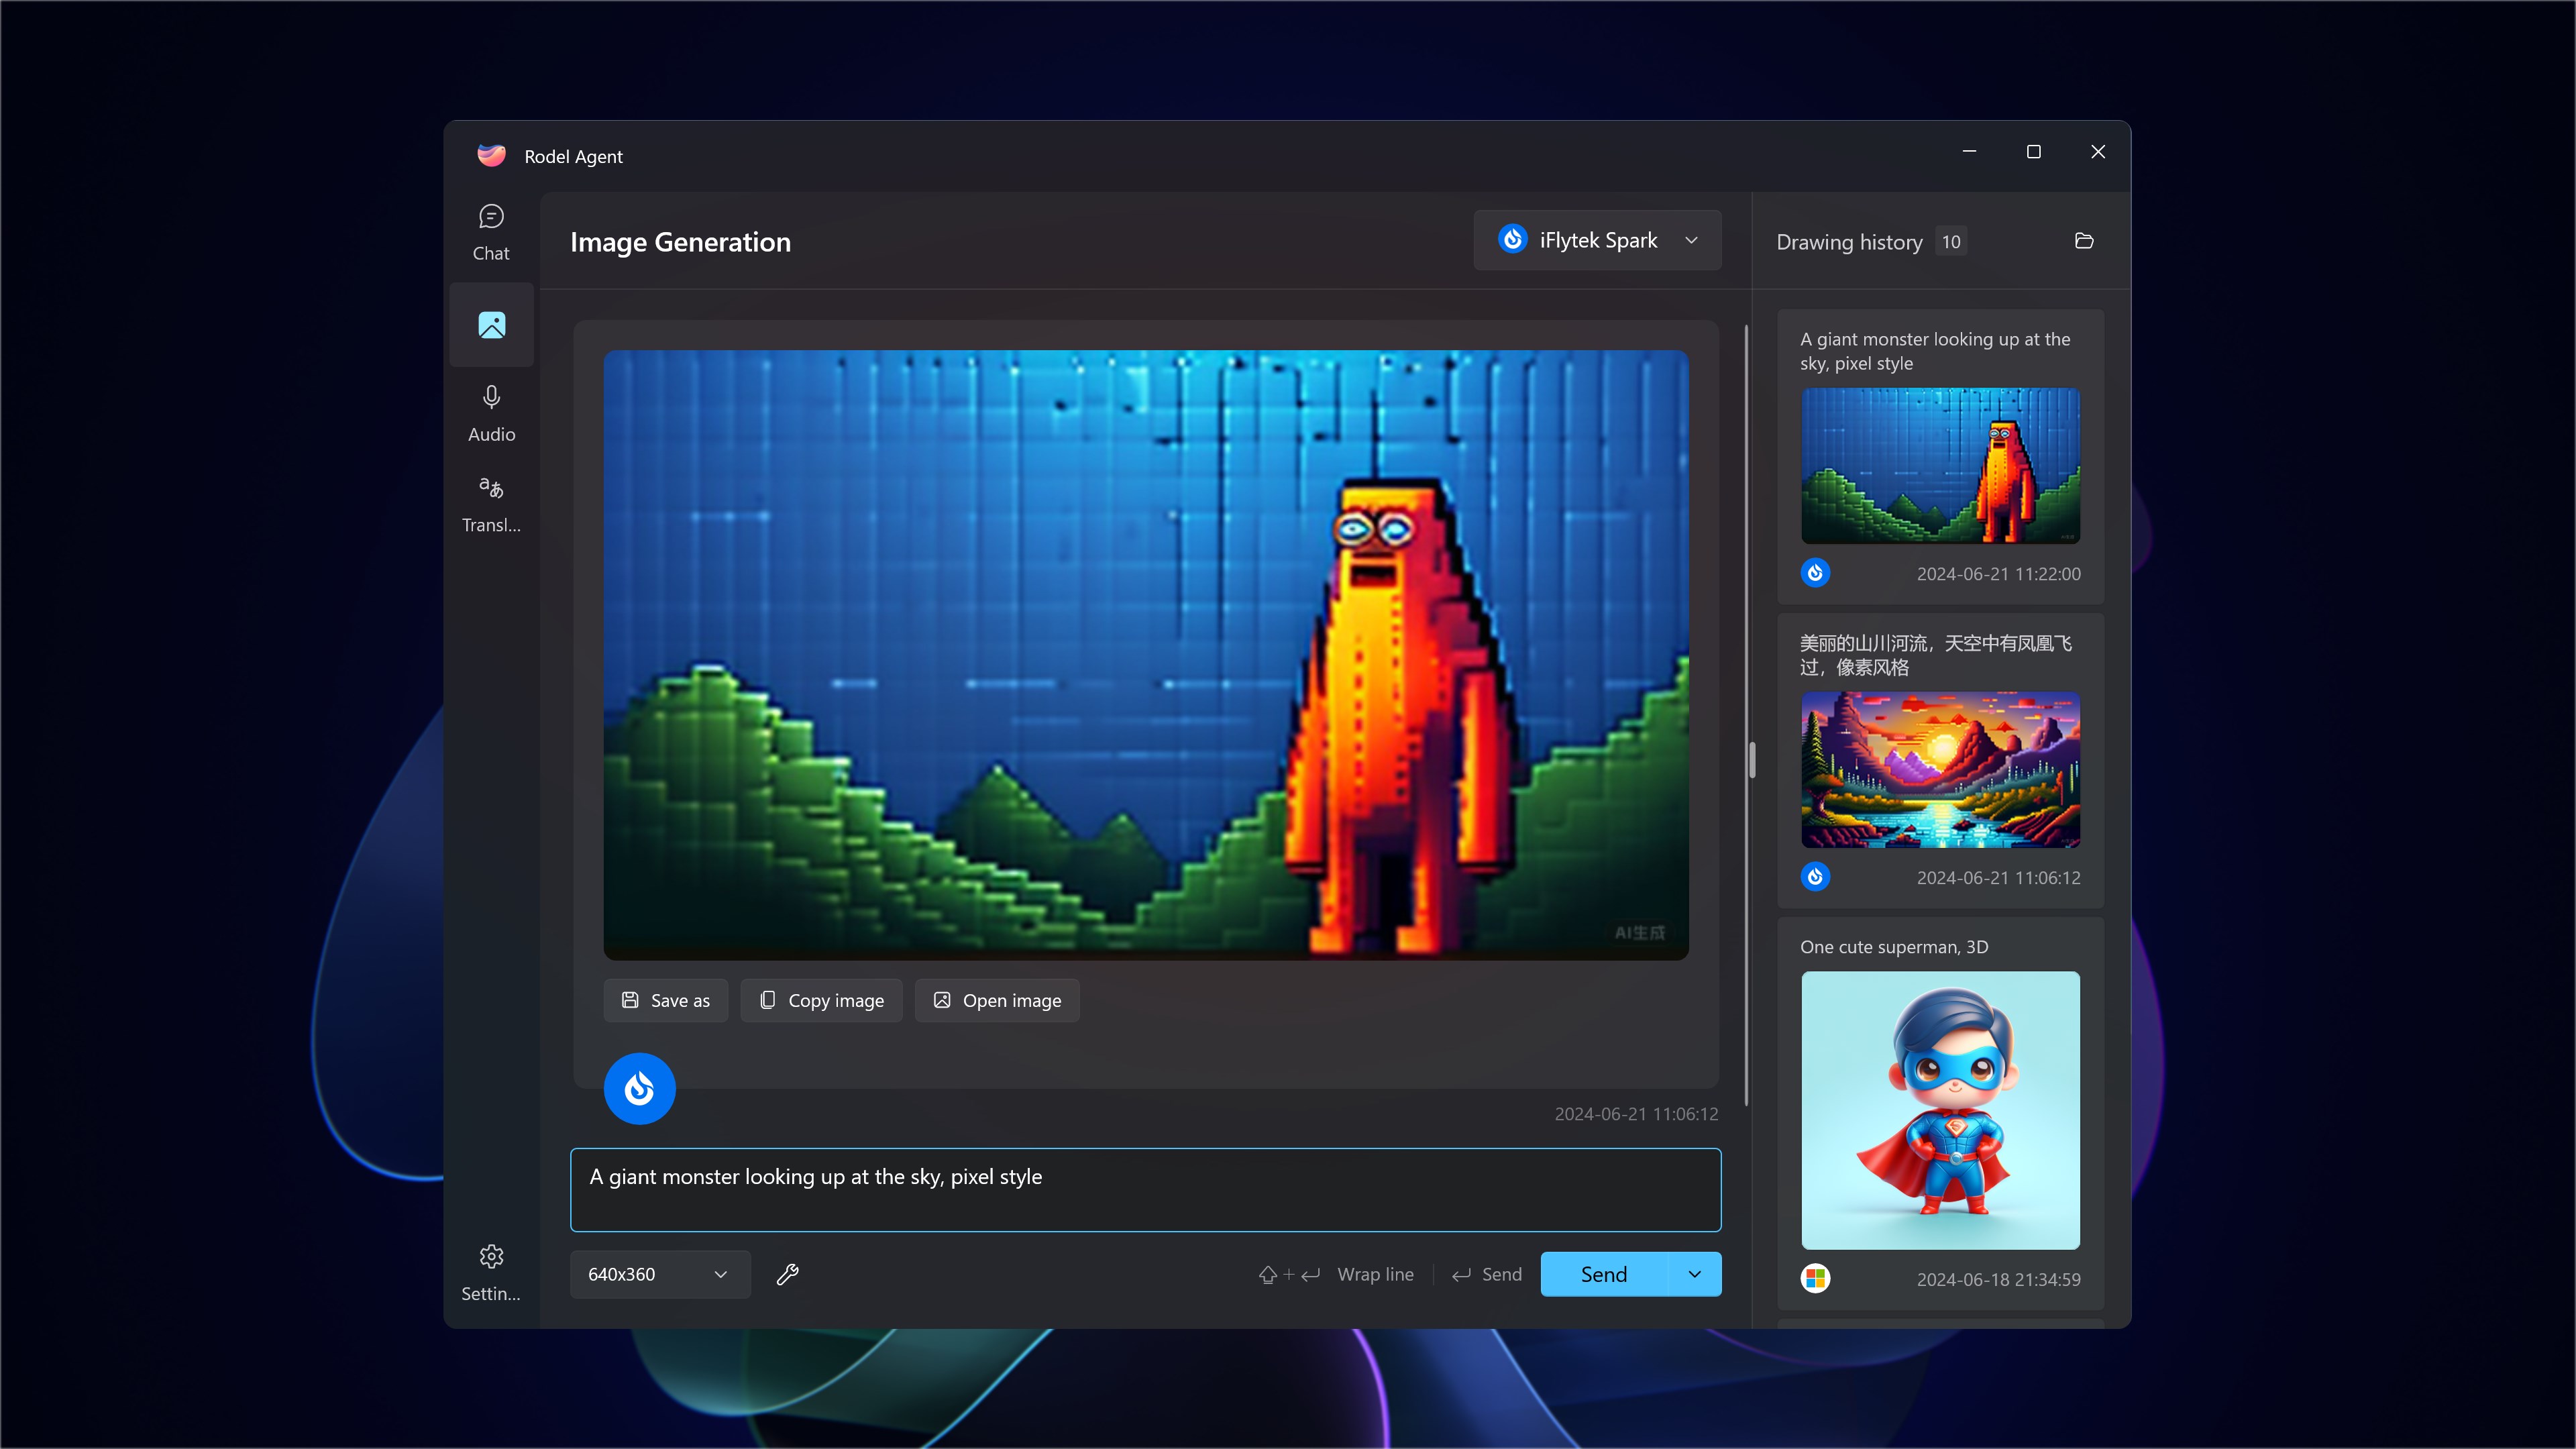Click Save as button
Viewport: 2576px width, 1449px height.
click(x=665, y=1000)
